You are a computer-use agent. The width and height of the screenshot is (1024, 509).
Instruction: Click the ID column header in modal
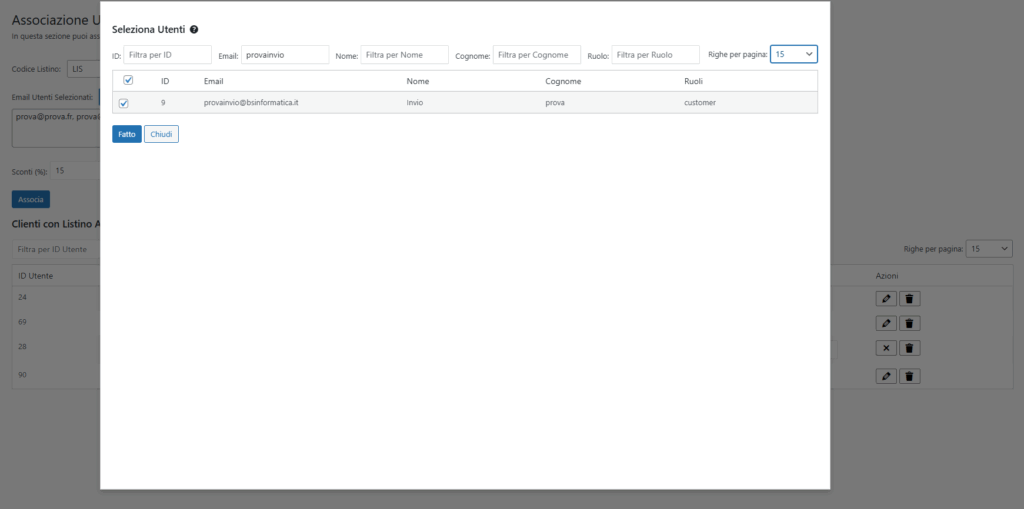[x=165, y=81]
